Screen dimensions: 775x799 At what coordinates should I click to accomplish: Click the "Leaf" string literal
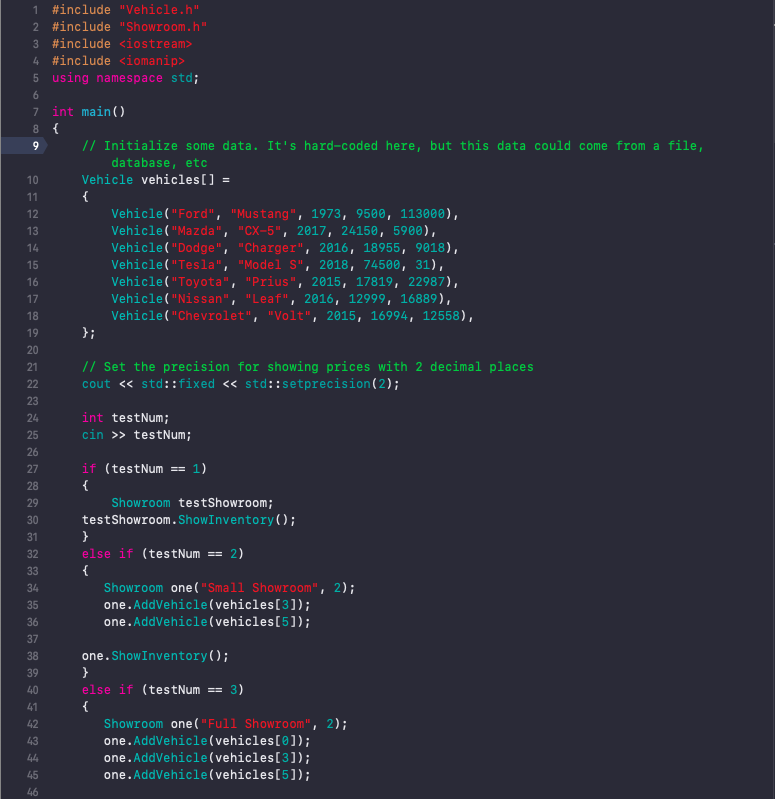pos(266,299)
